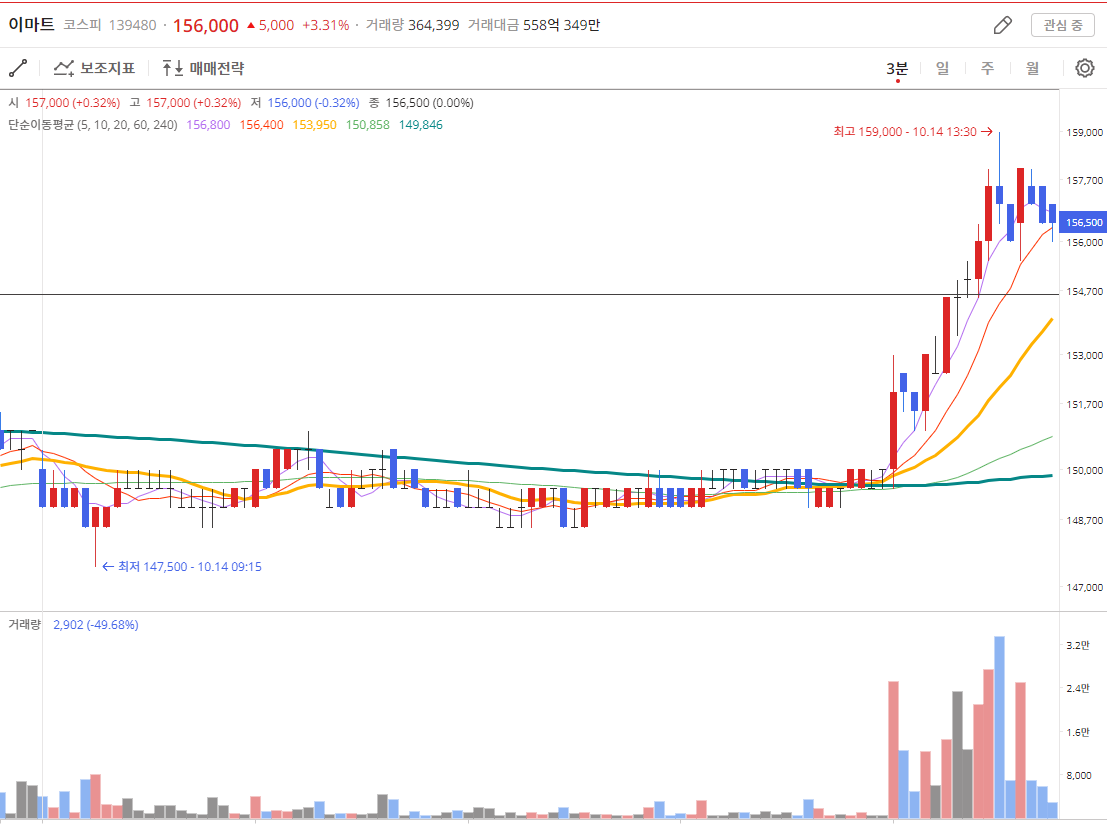The image size is (1107, 828).
Task: Switch to the 3분 chart tab
Action: pos(897,68)
